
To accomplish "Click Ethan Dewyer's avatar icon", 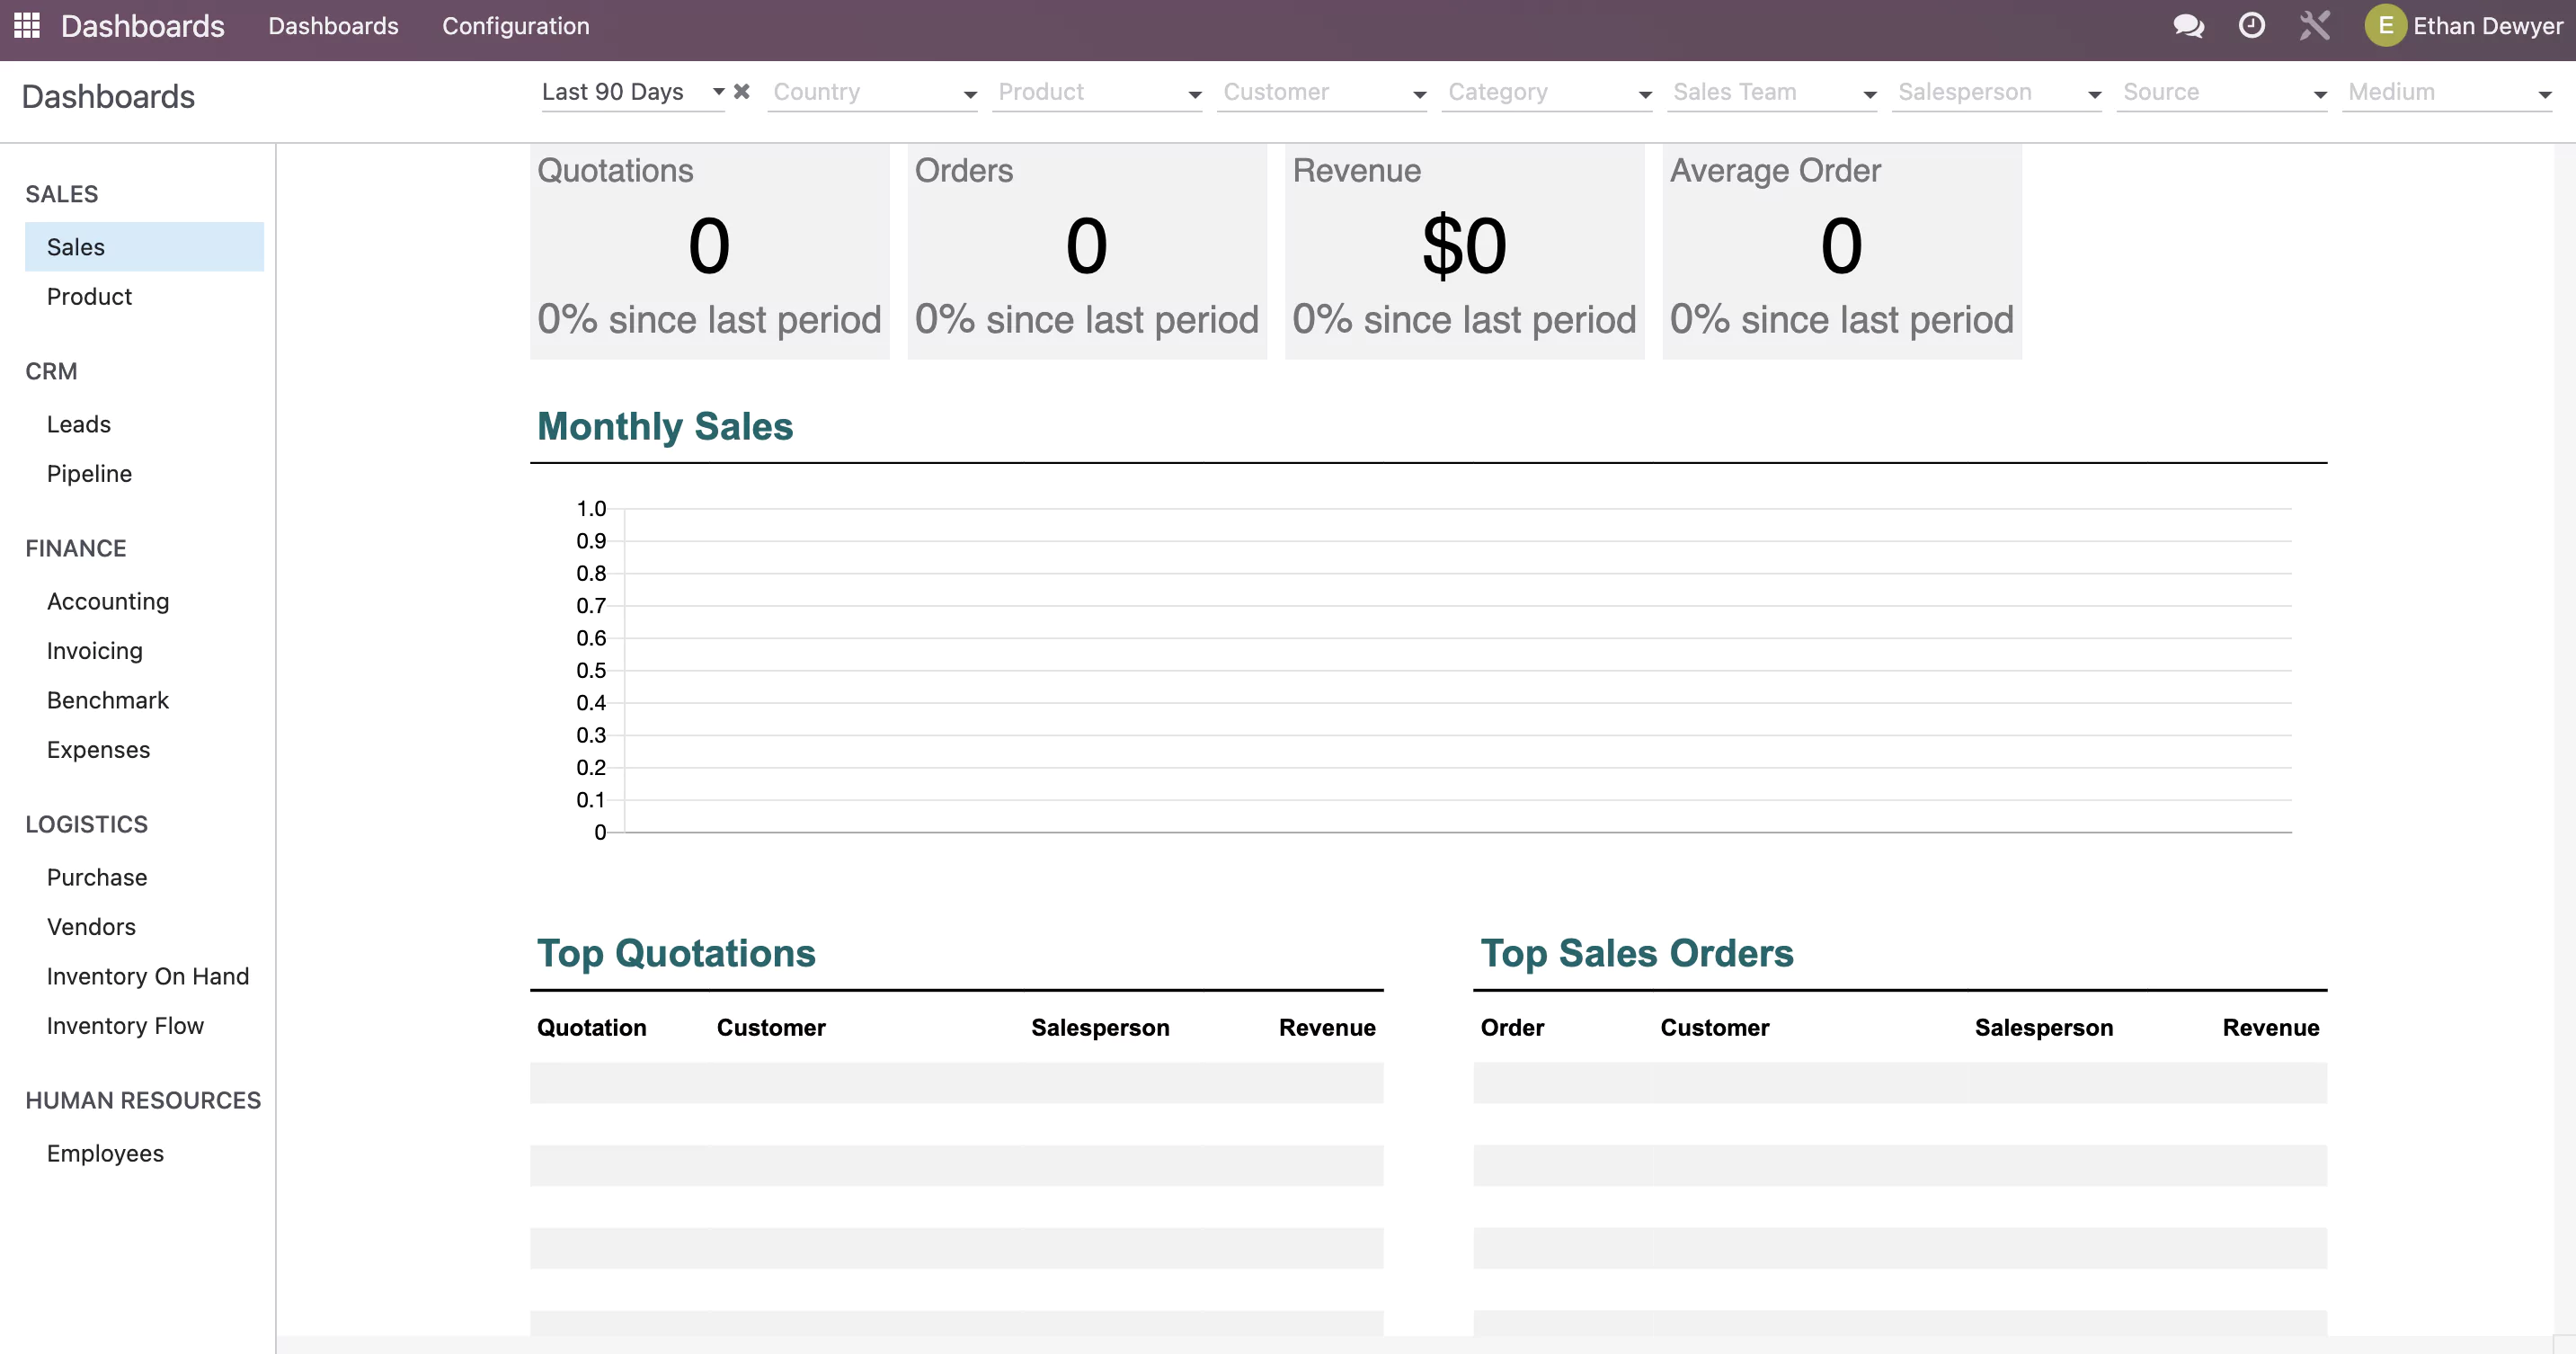I will click(2385, 25).
